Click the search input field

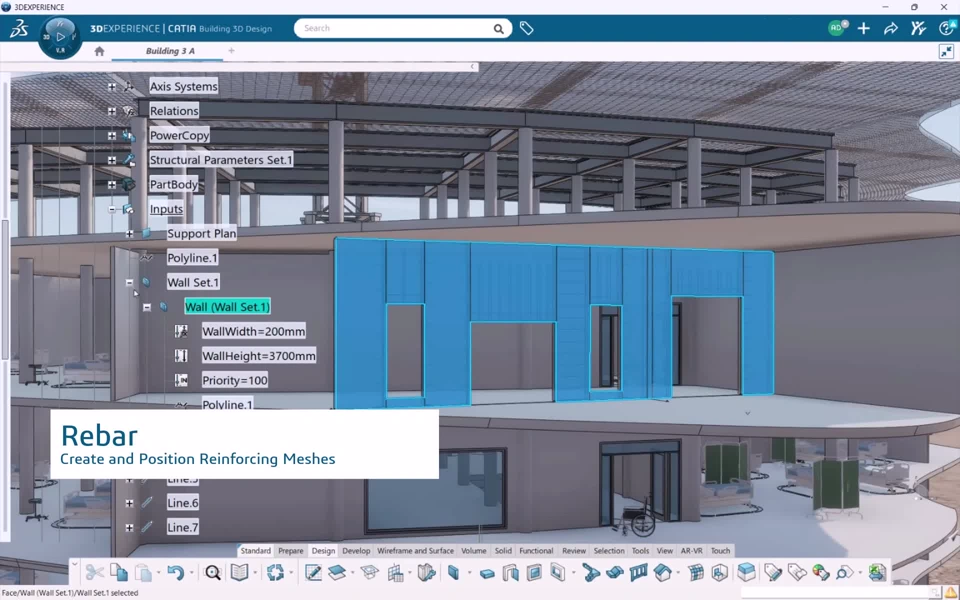pos(402,28)
